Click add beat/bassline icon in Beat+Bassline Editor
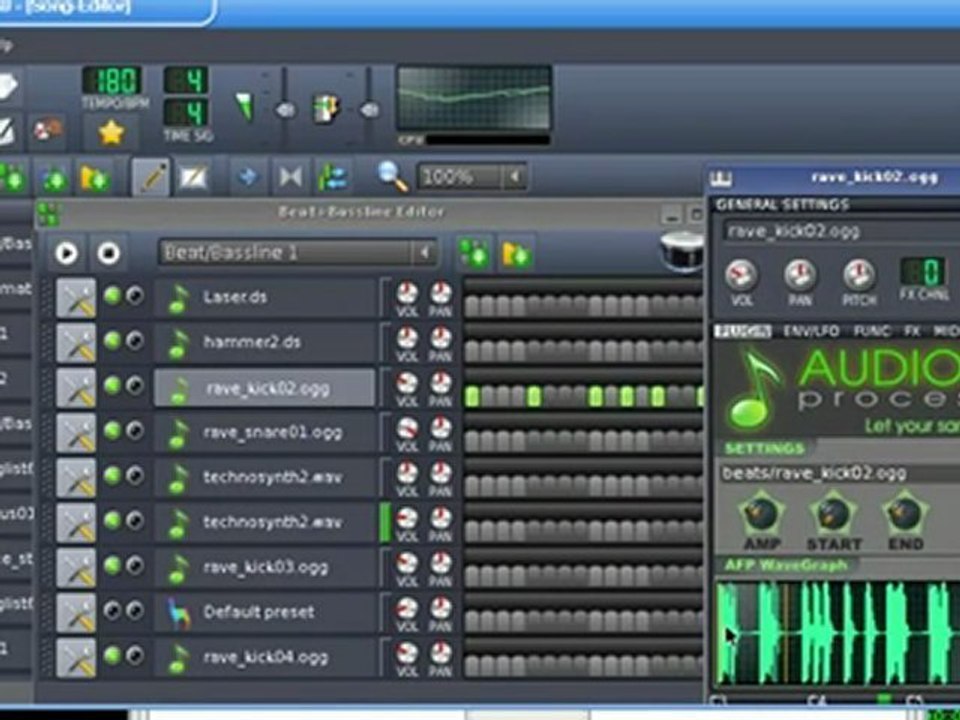 (474, 253)
